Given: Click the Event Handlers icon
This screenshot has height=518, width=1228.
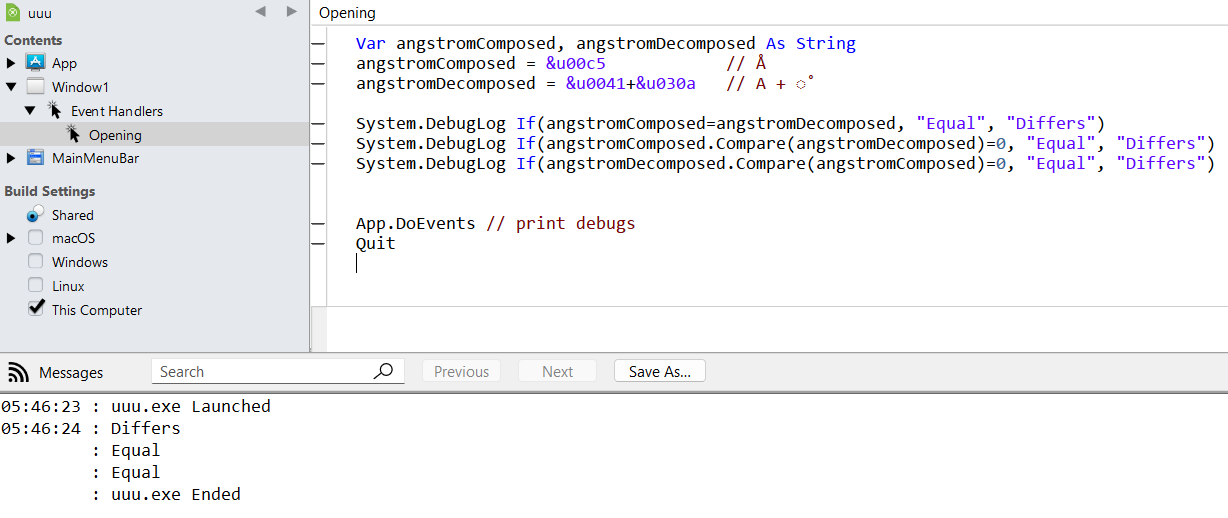Looking at the screenshot, I should pos(54,110).
